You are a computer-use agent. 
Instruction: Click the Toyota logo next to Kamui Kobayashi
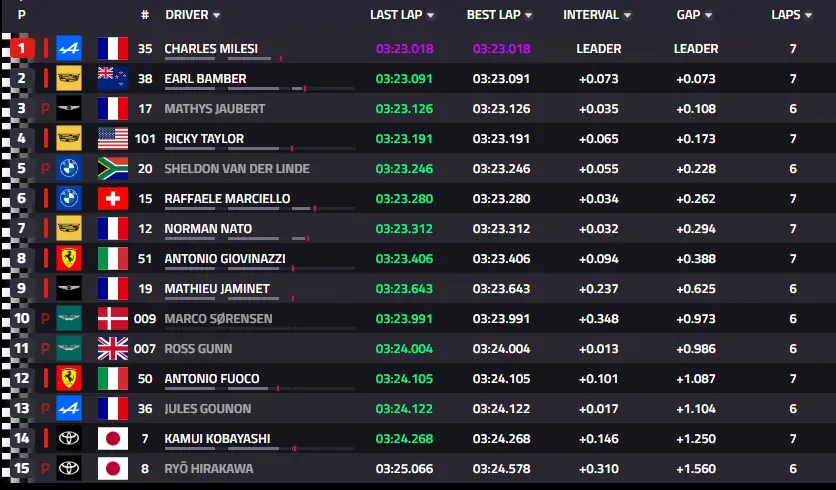coord(69,438)
